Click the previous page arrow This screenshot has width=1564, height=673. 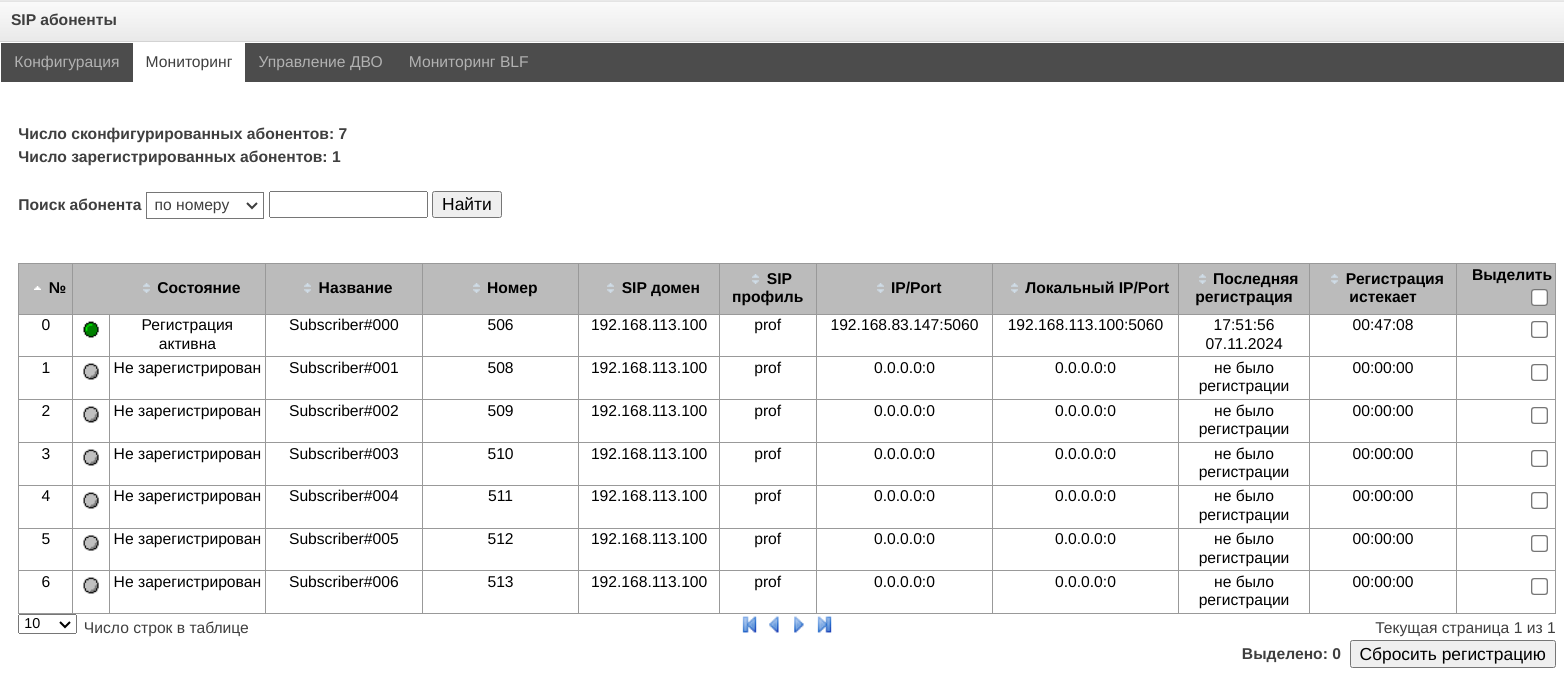point(774,625)
